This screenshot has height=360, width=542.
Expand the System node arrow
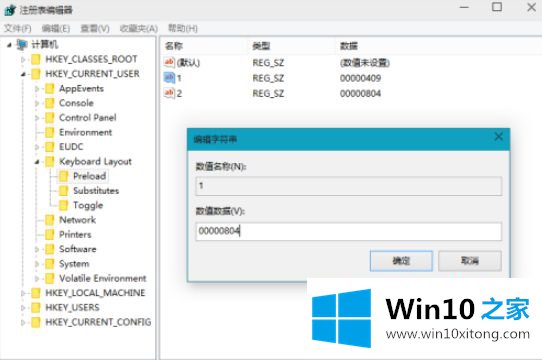[x=37, y=264]
